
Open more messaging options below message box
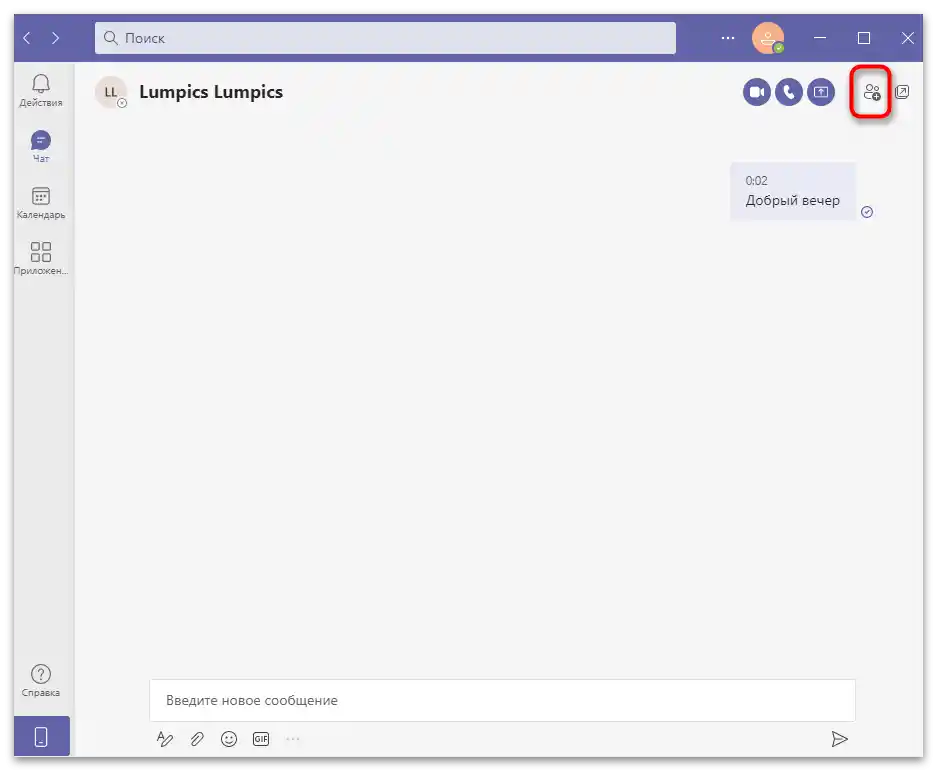(x=293, y=739)
